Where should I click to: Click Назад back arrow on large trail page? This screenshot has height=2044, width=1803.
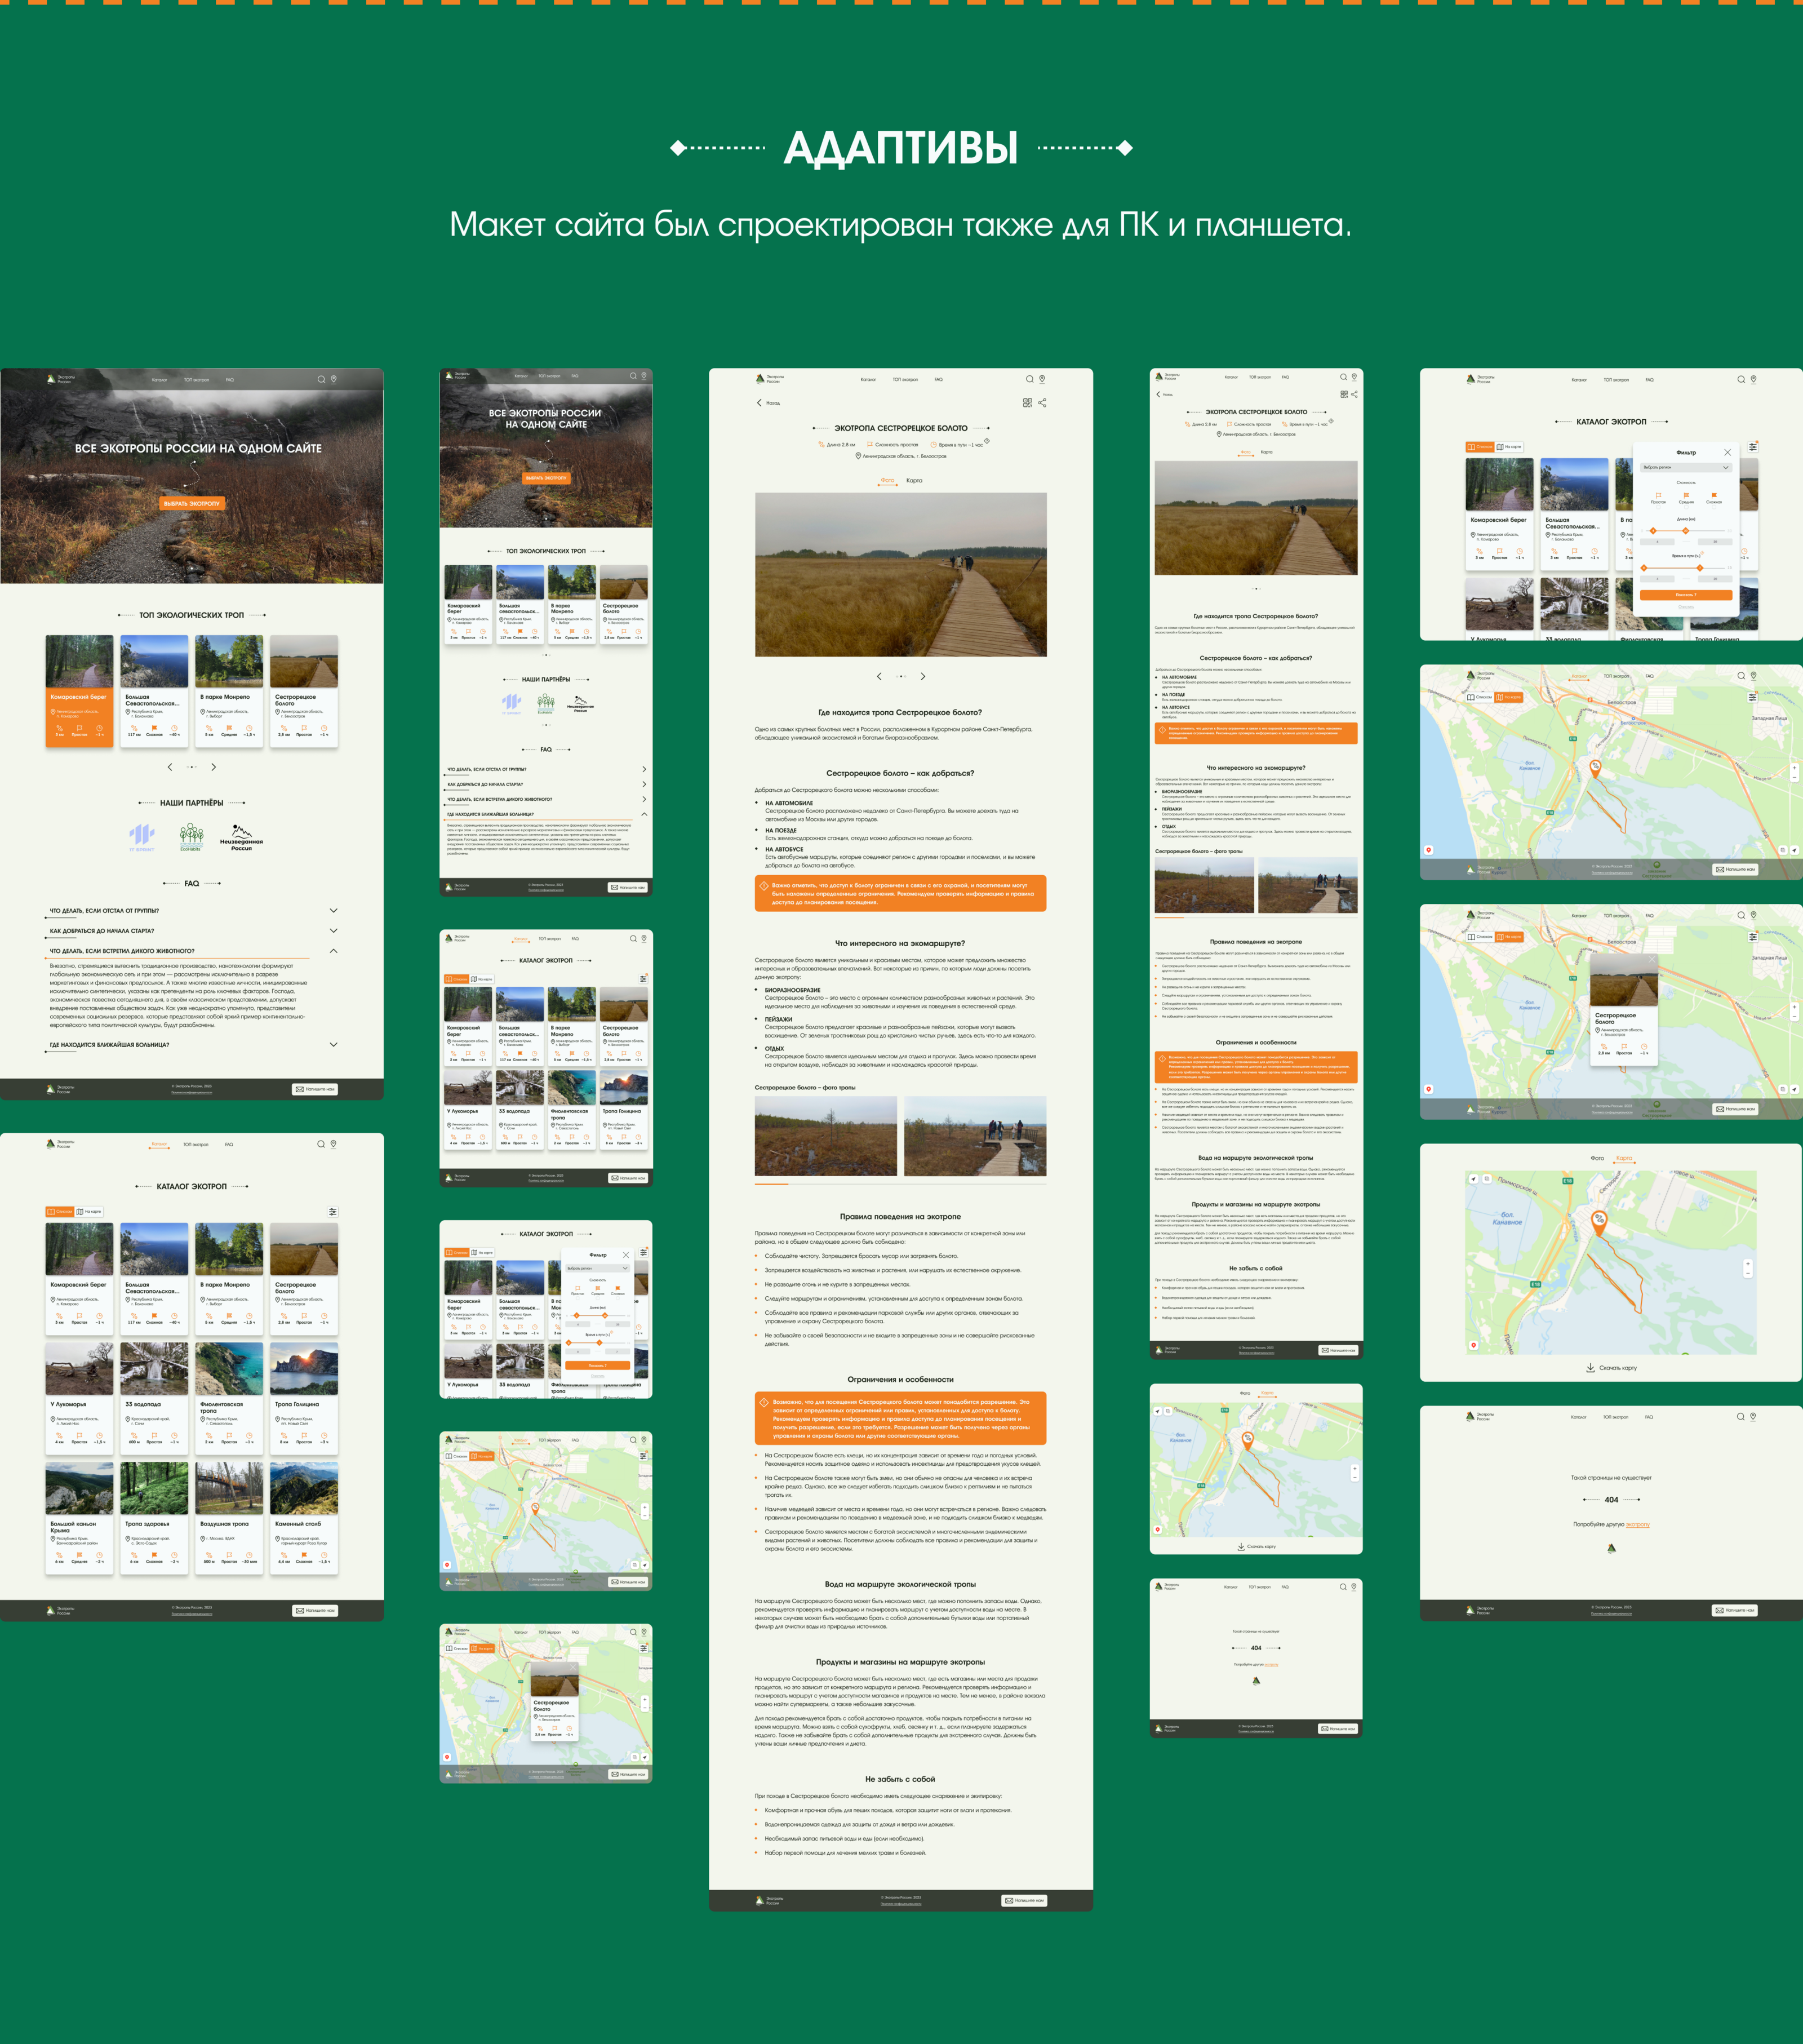[760, 403]
